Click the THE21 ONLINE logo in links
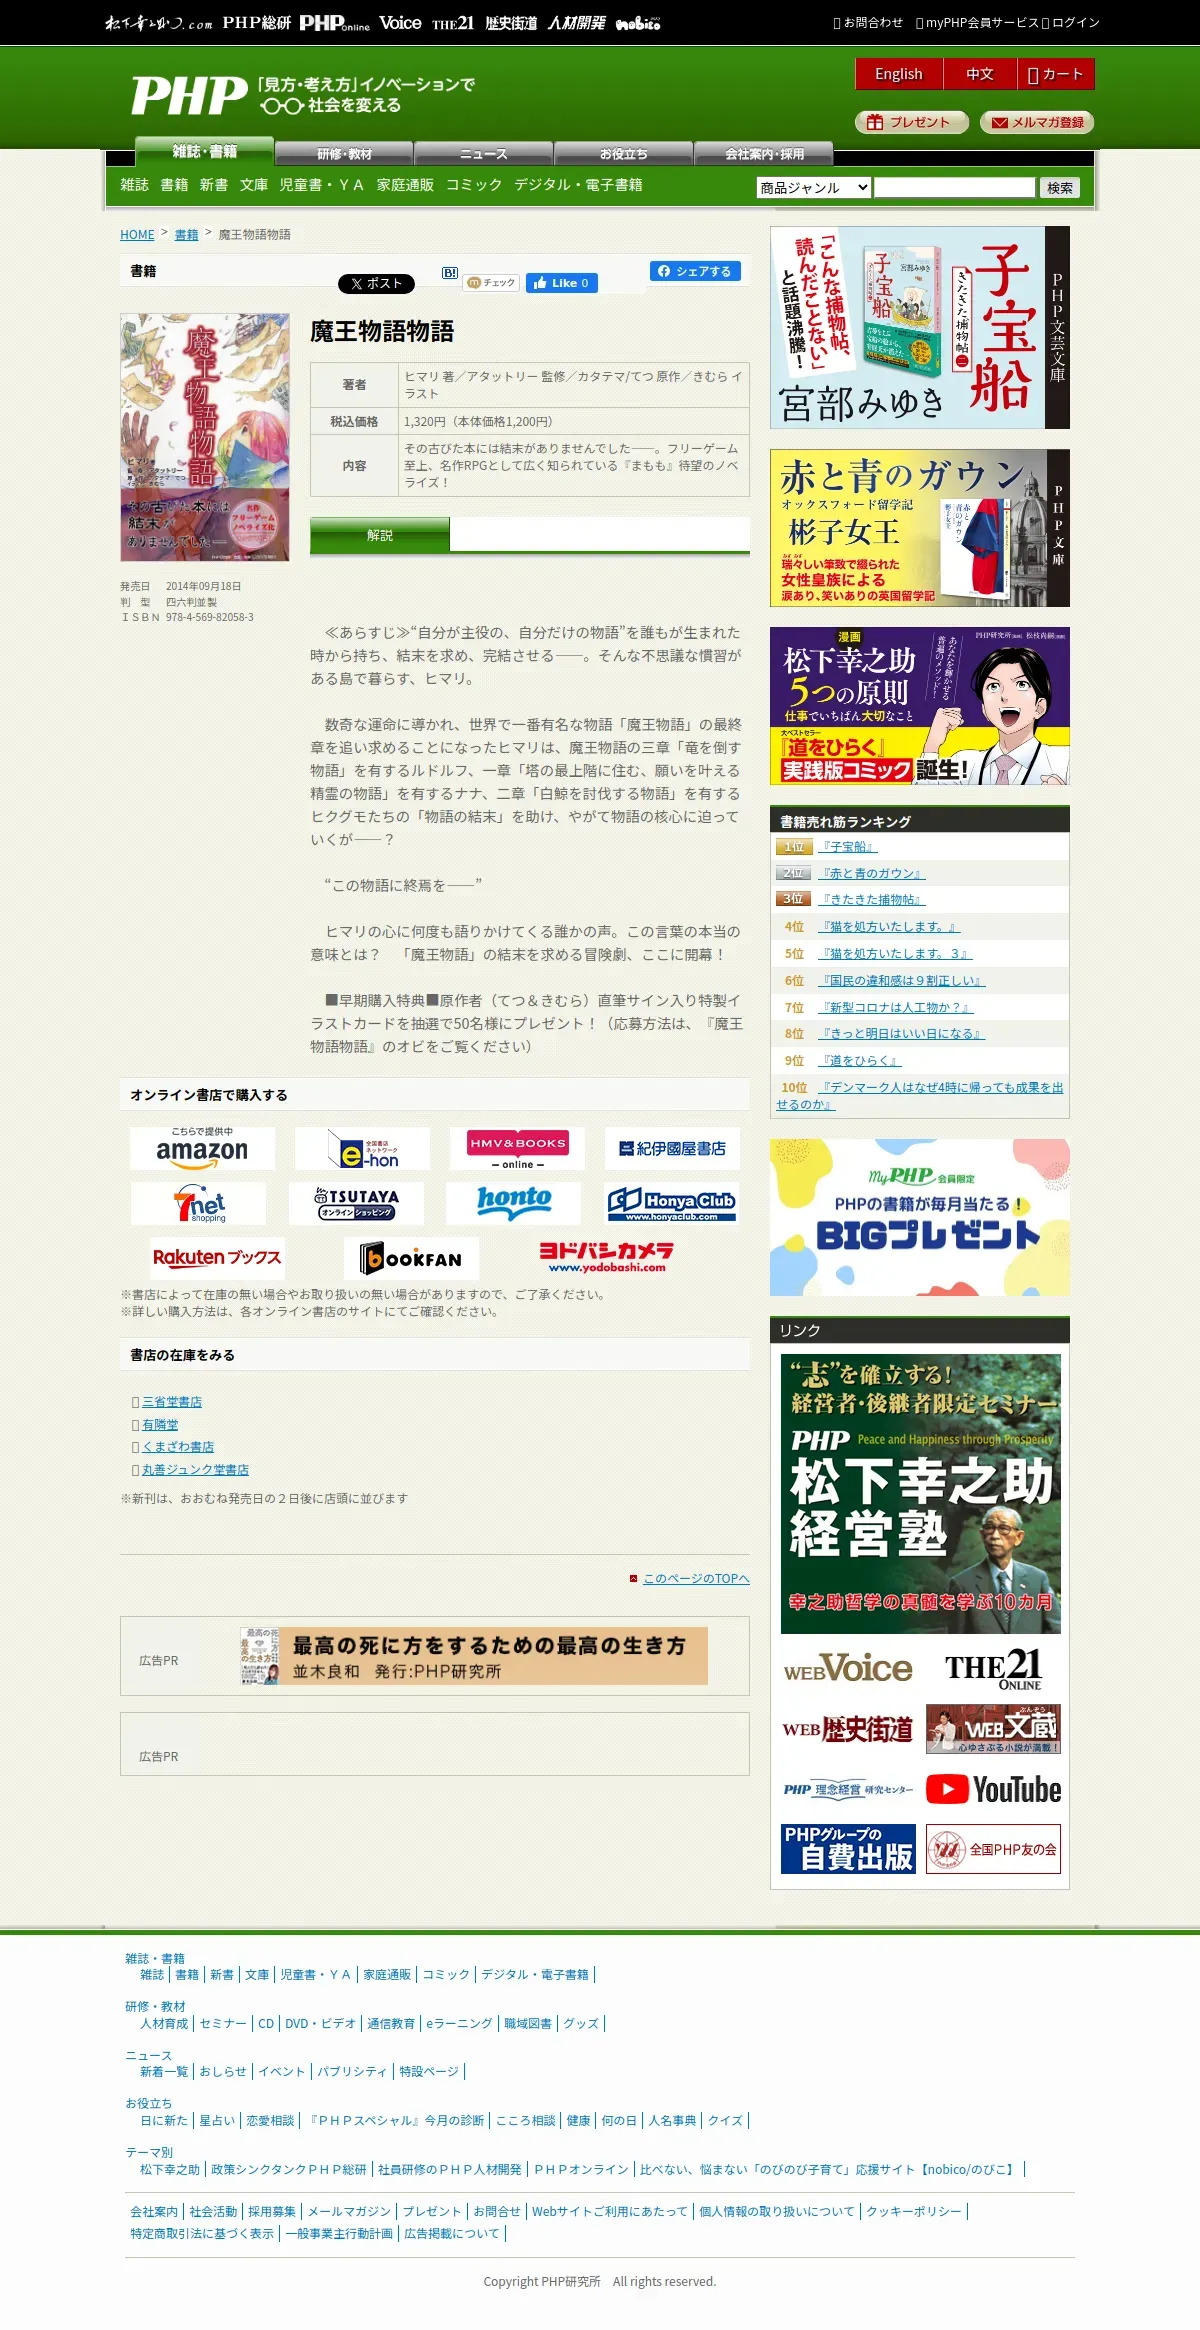The width and height of the screenshot is (1200, 2330). (x=993, y=1669)
